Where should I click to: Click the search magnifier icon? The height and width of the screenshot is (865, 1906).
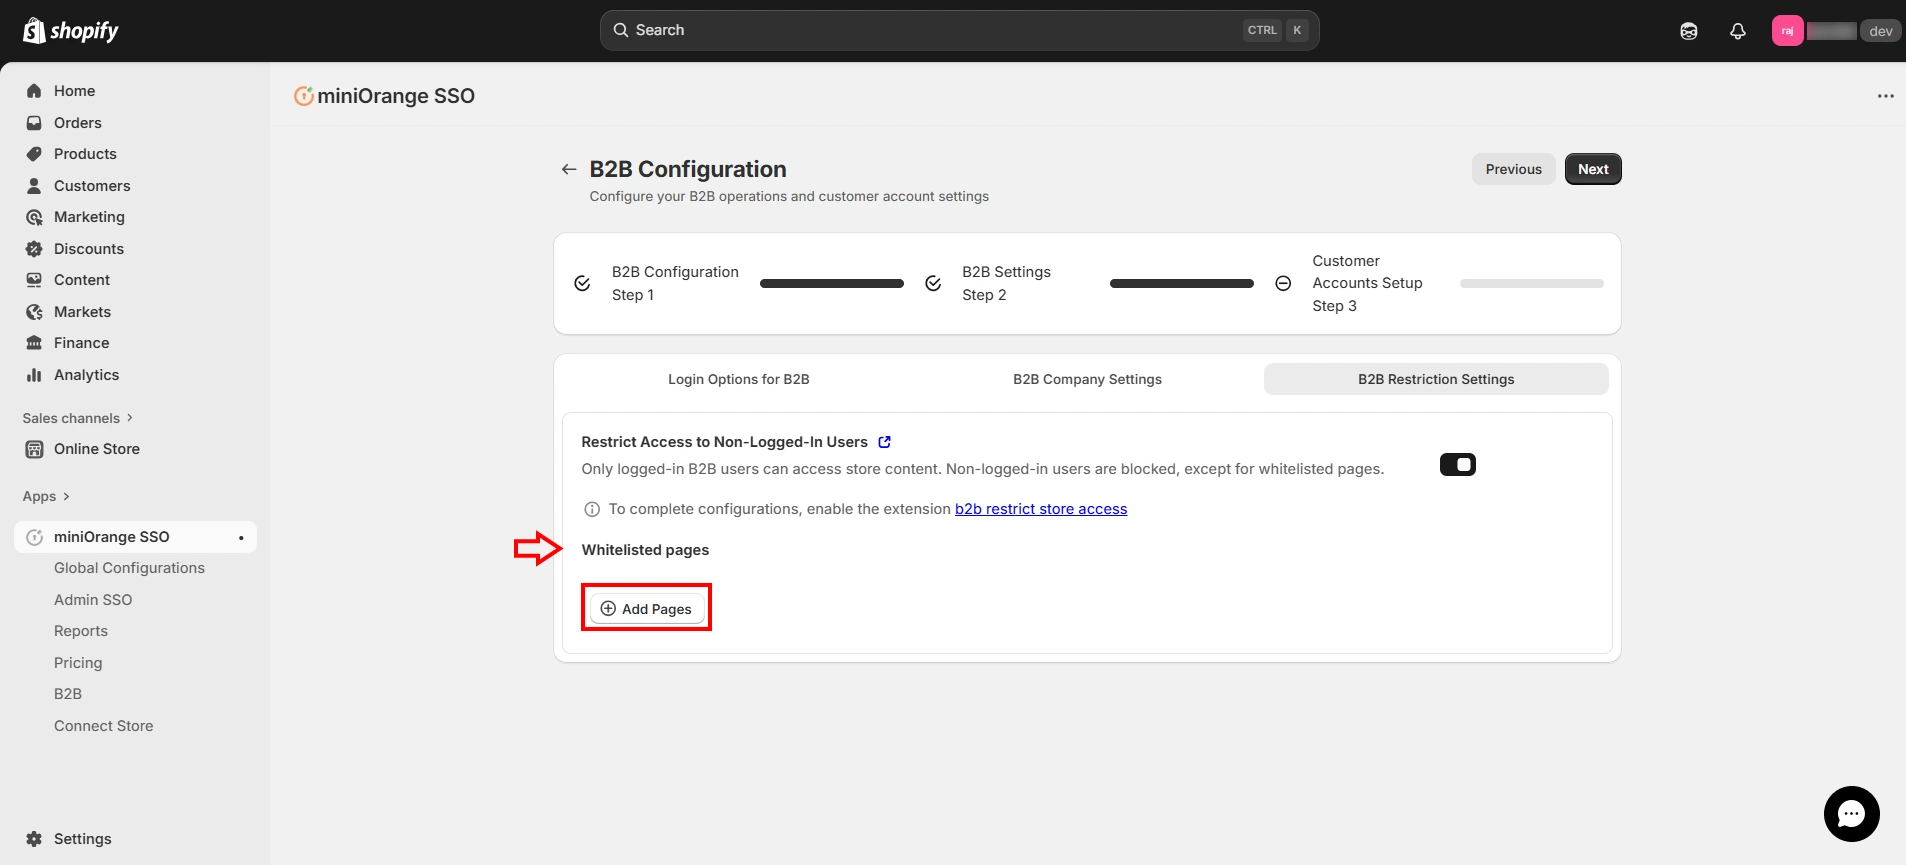(x=621, y=30)
